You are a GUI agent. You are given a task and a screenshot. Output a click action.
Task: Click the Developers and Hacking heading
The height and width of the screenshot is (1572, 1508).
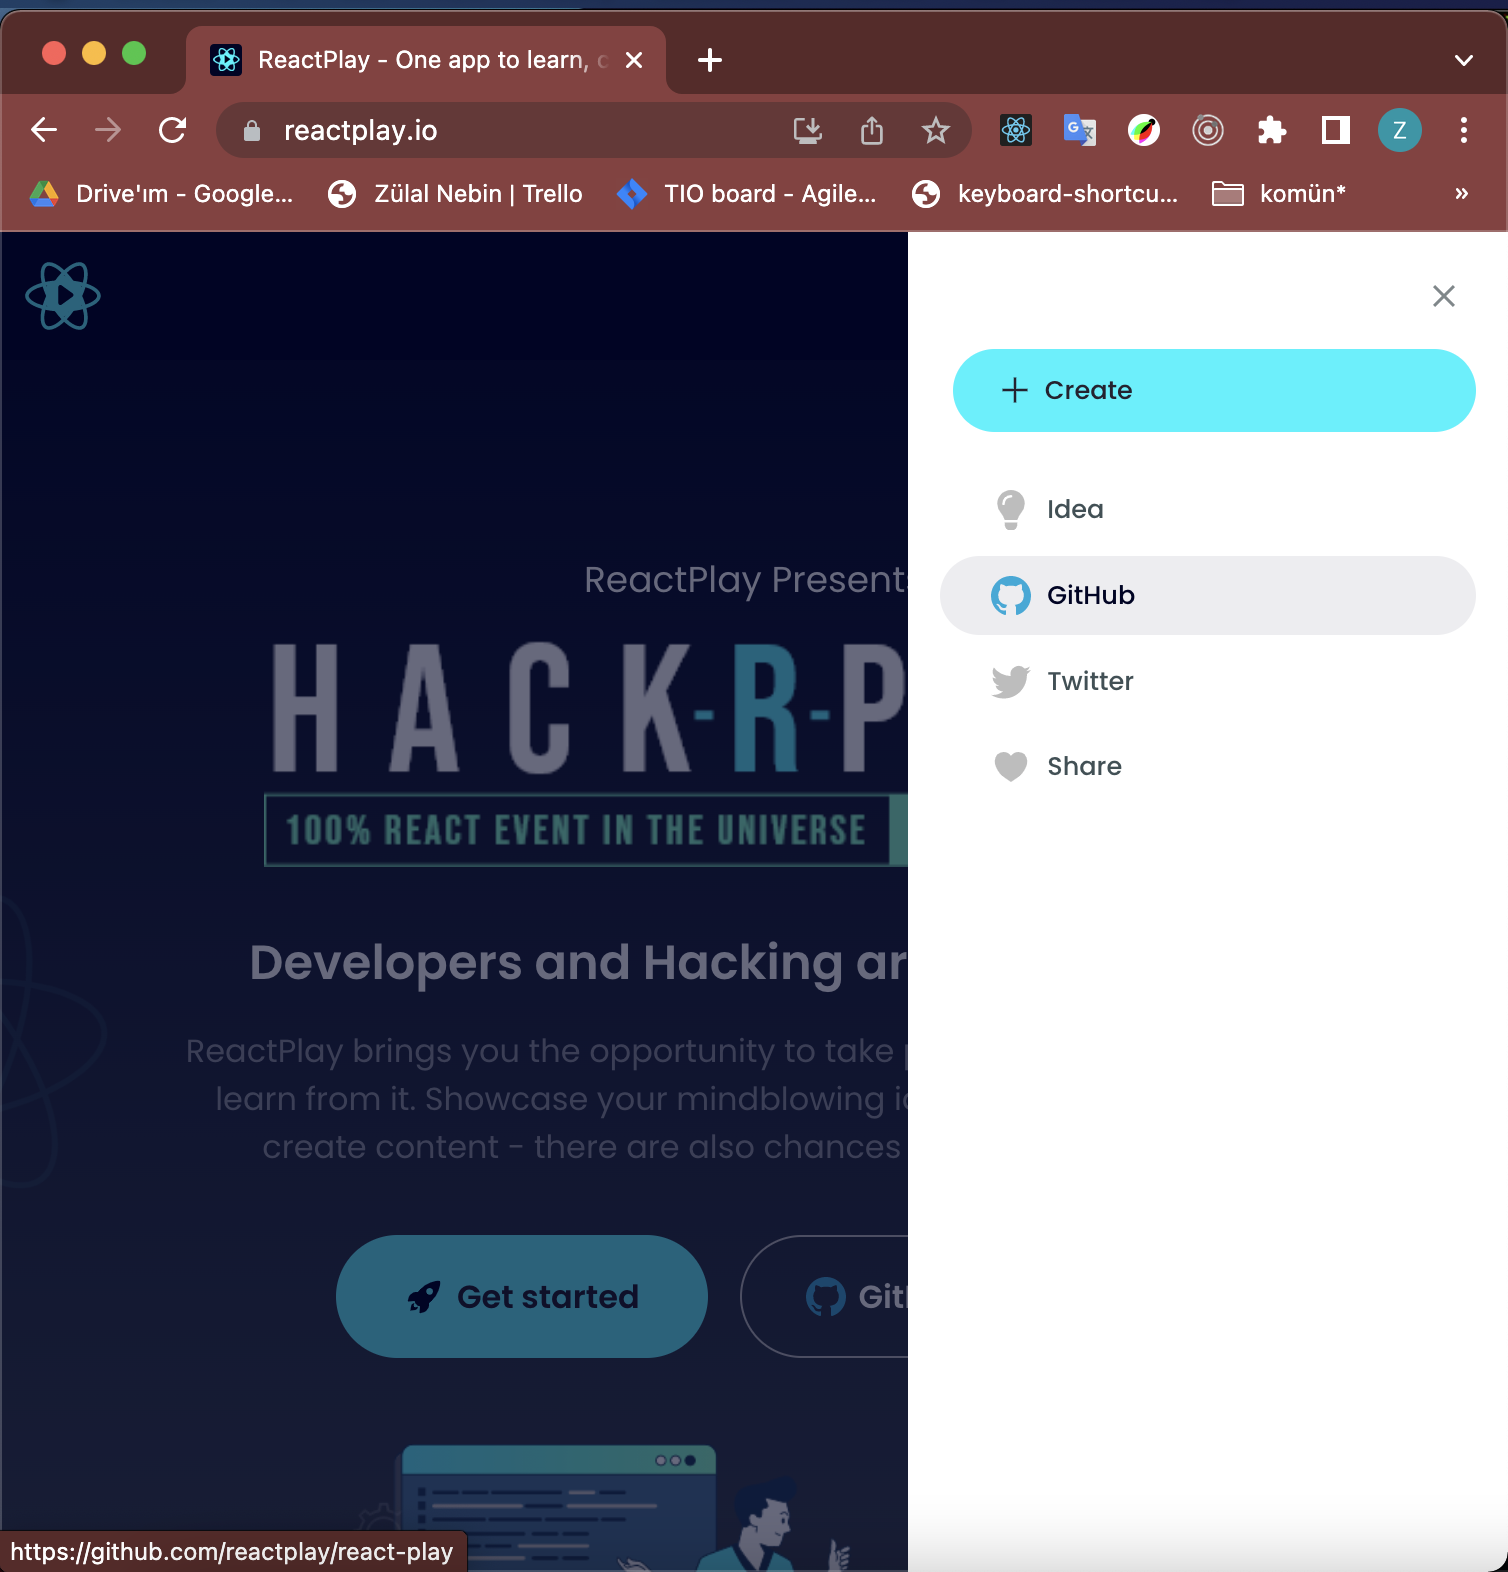pos(579,962)
